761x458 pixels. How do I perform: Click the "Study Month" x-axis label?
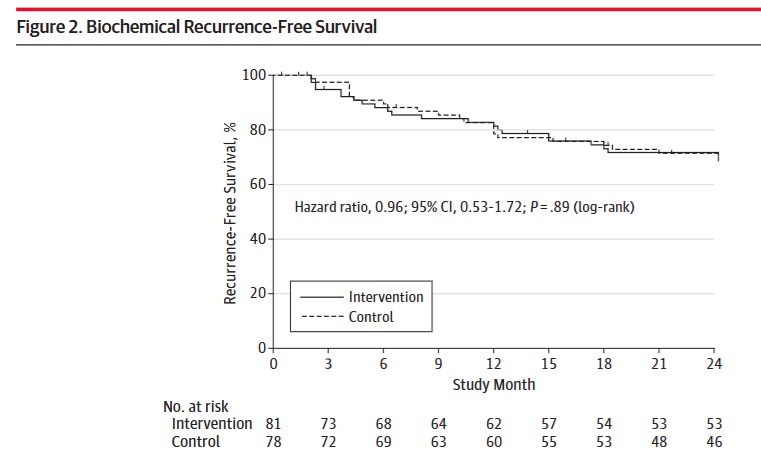click(x=493, y=384)
